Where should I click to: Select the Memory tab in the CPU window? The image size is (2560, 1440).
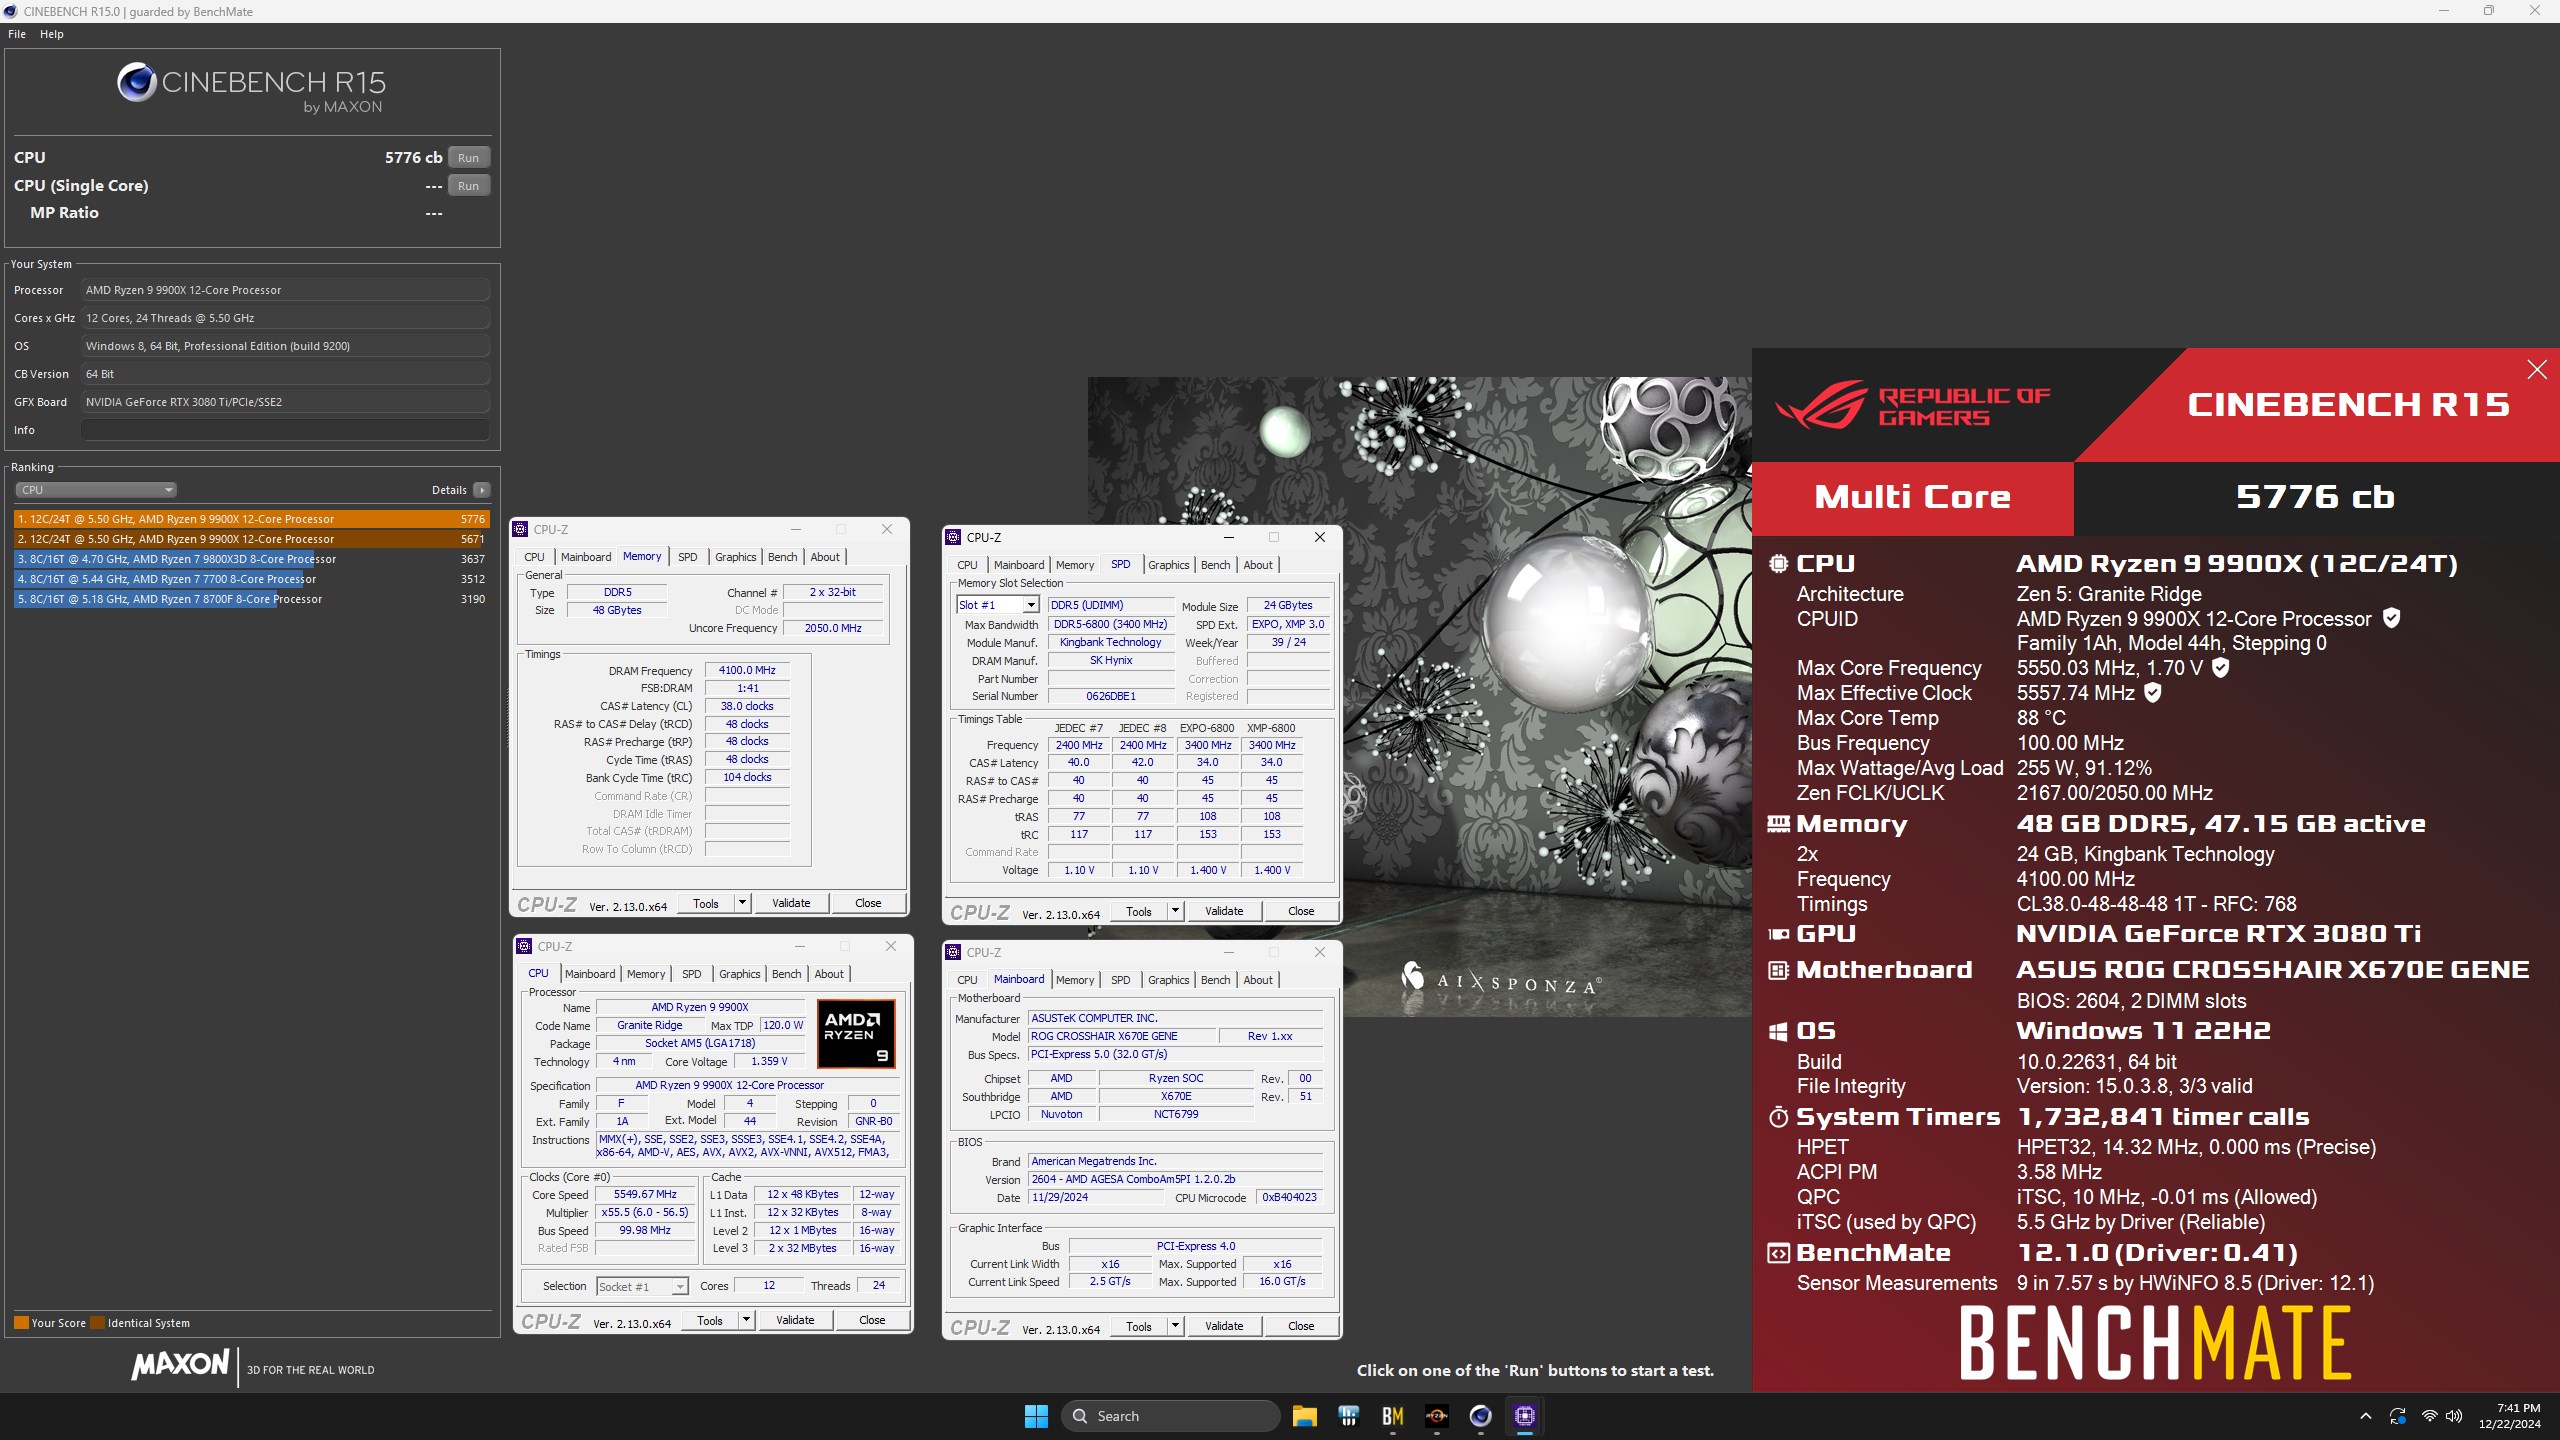[x=646, y=974]
